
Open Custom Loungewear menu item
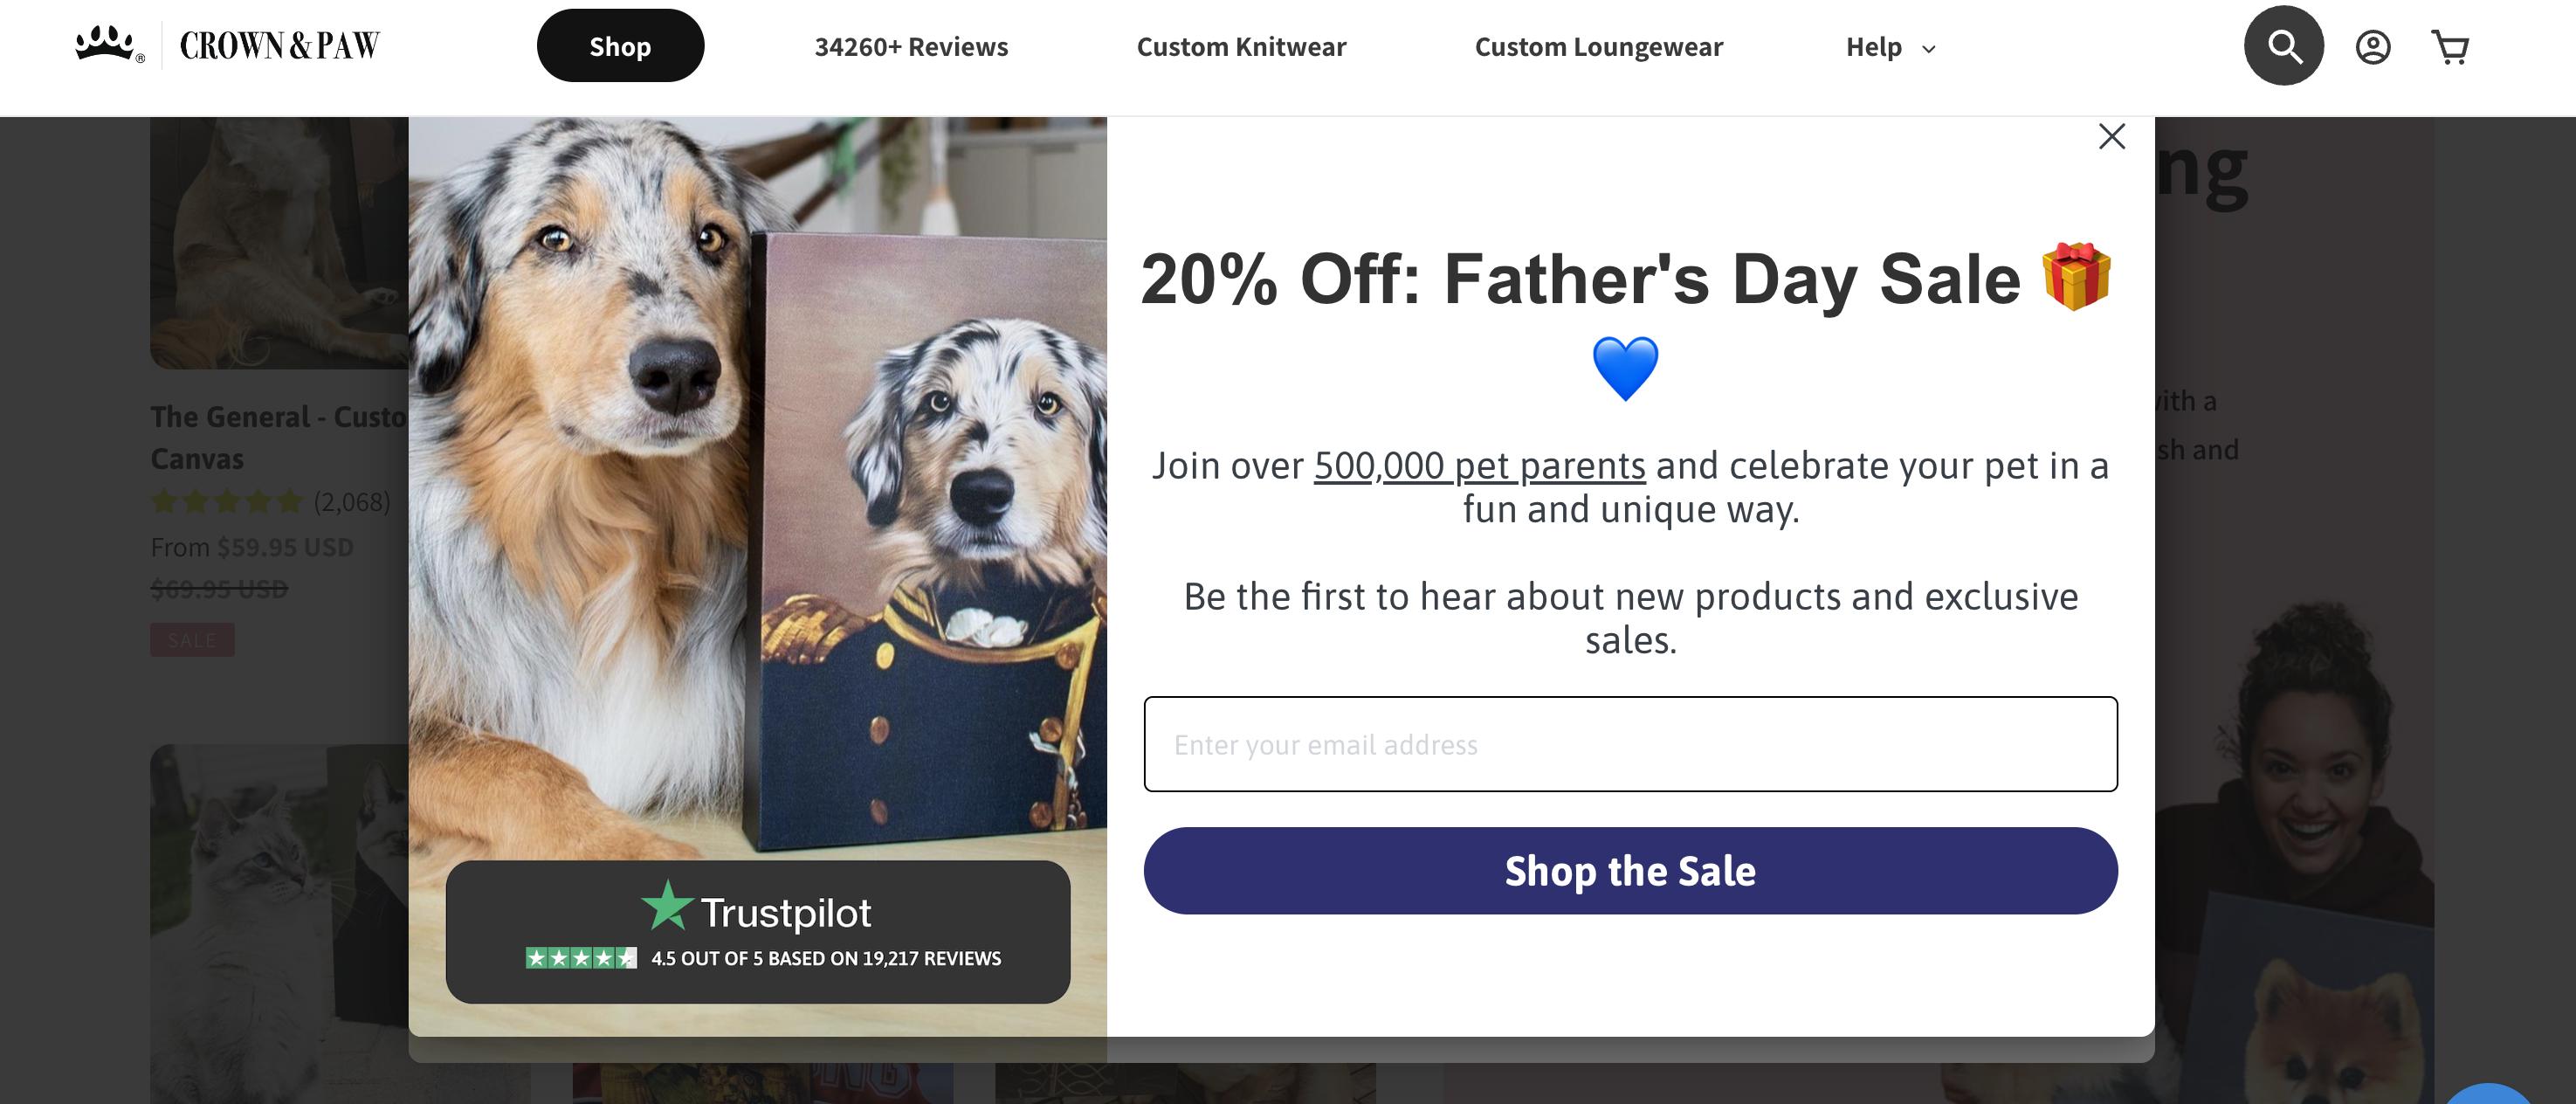pos(1598,47)
